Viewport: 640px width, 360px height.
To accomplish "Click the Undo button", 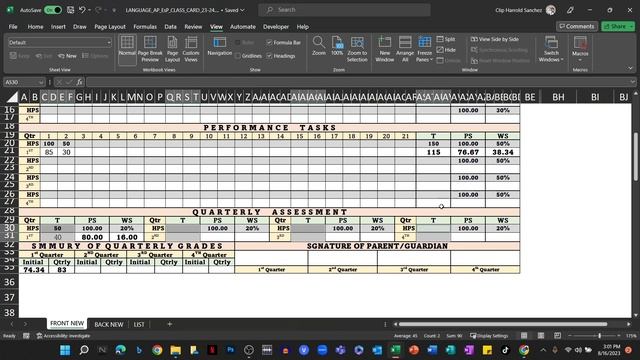I will coord(82,10).
